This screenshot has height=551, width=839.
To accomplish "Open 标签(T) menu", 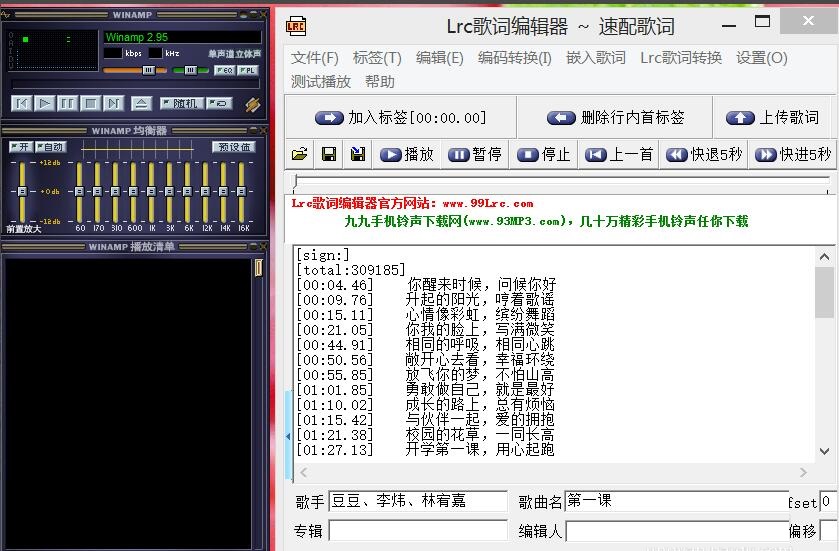I will (x=377, y=58).
